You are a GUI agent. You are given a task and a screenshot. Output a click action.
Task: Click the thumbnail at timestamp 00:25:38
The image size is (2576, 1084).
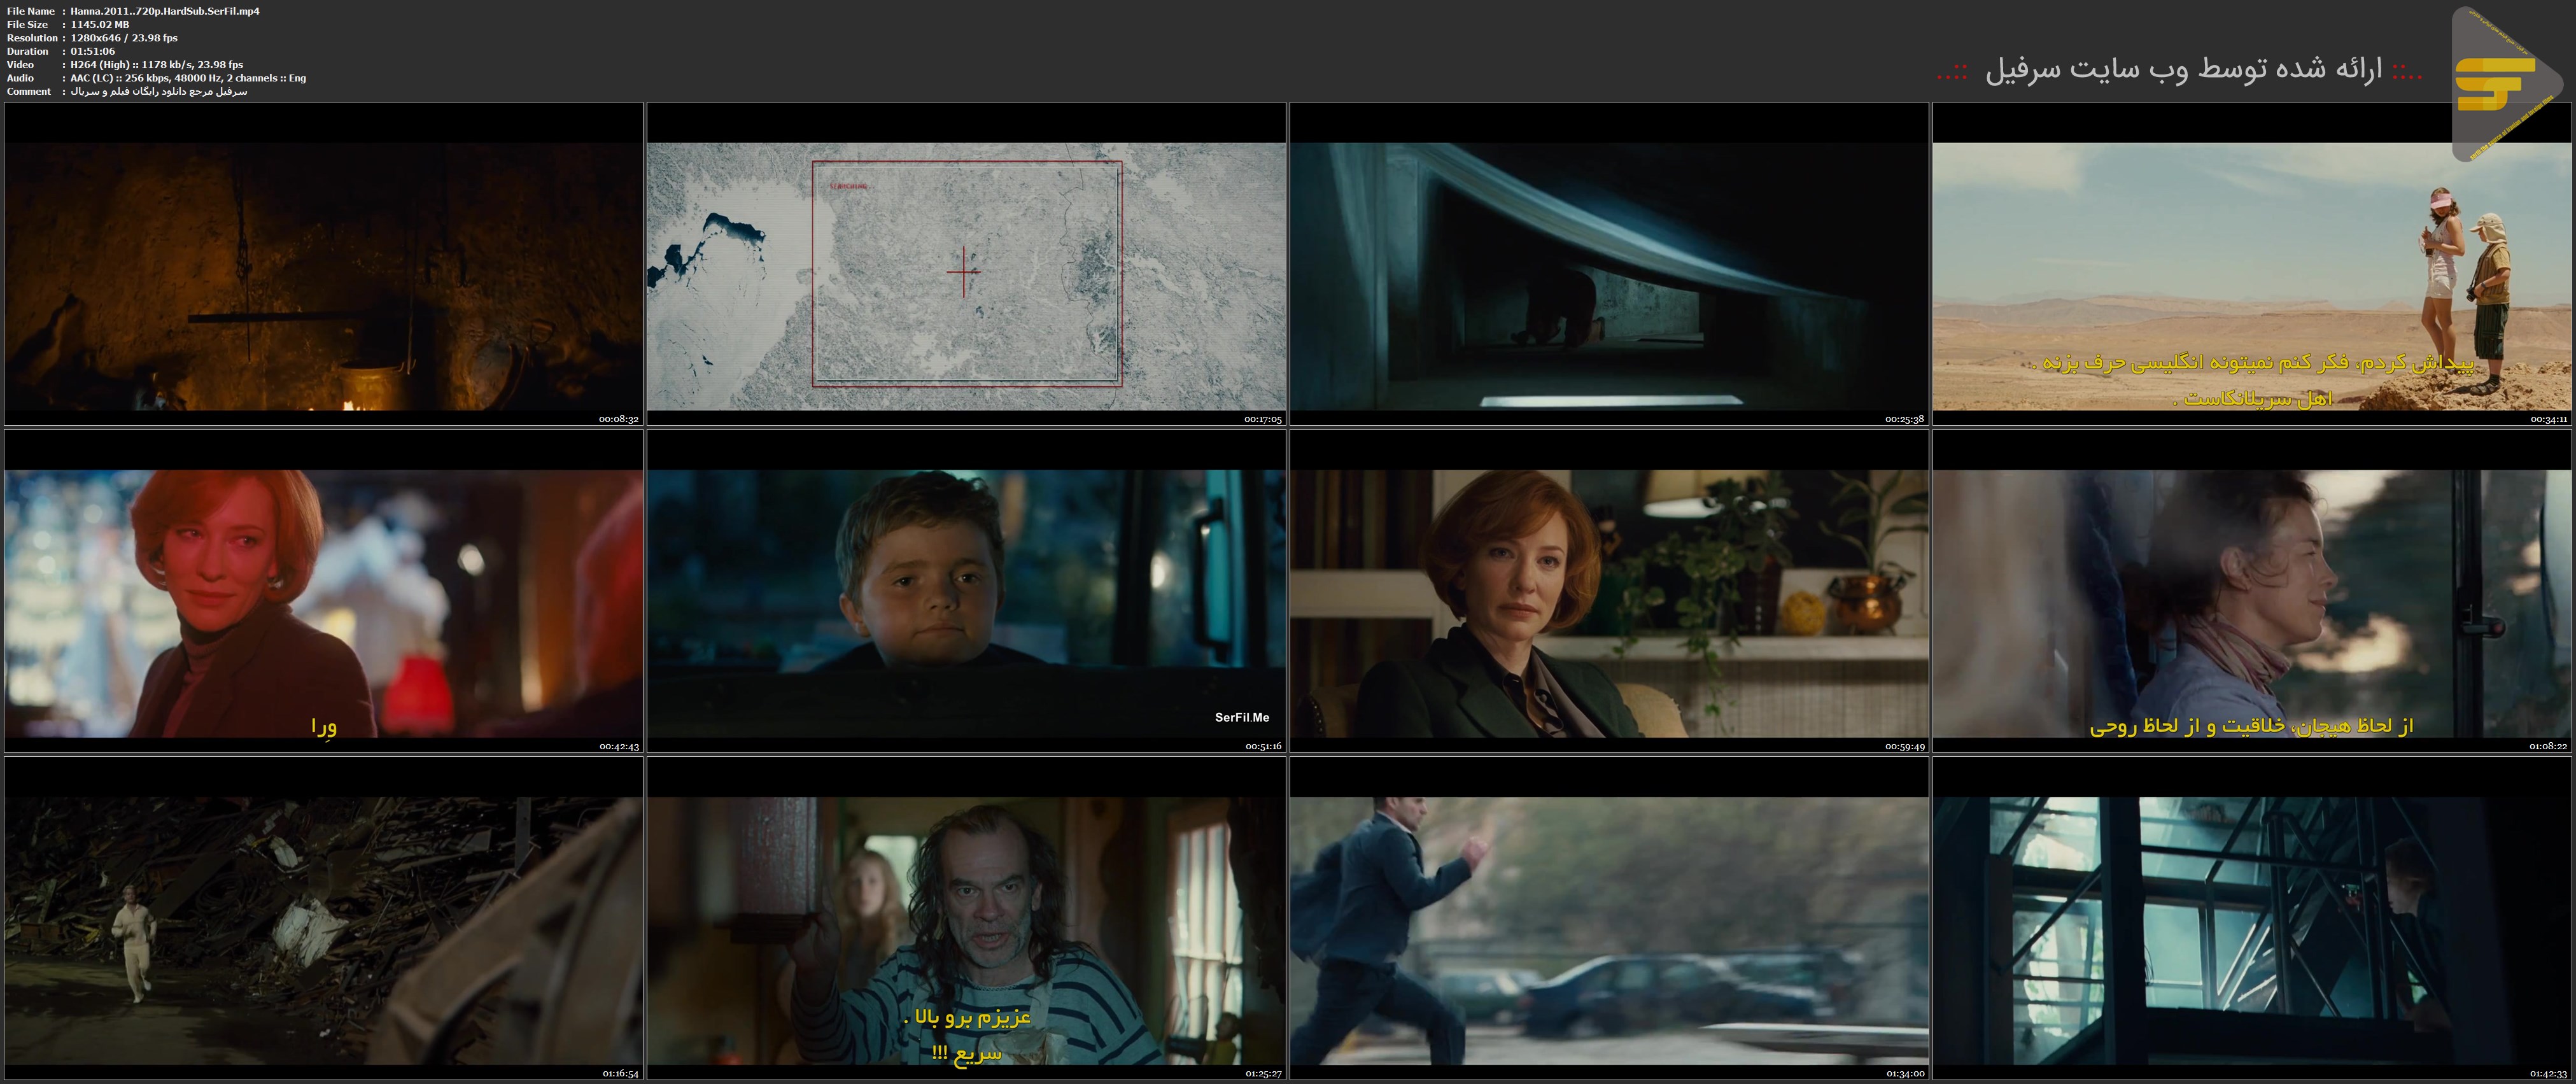point(1608,264)
